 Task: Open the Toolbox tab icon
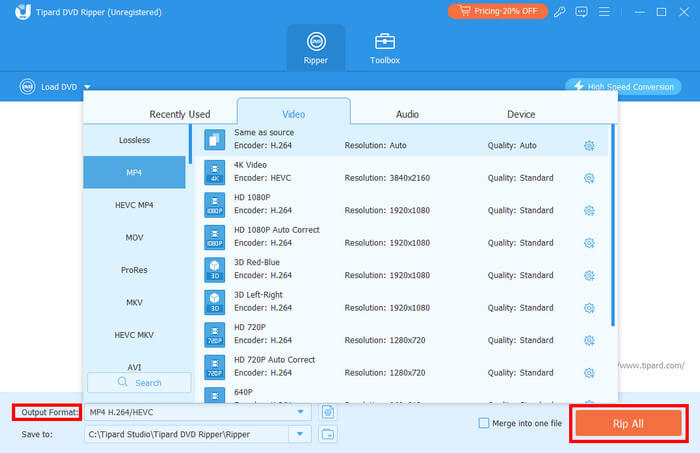[384, 42]
